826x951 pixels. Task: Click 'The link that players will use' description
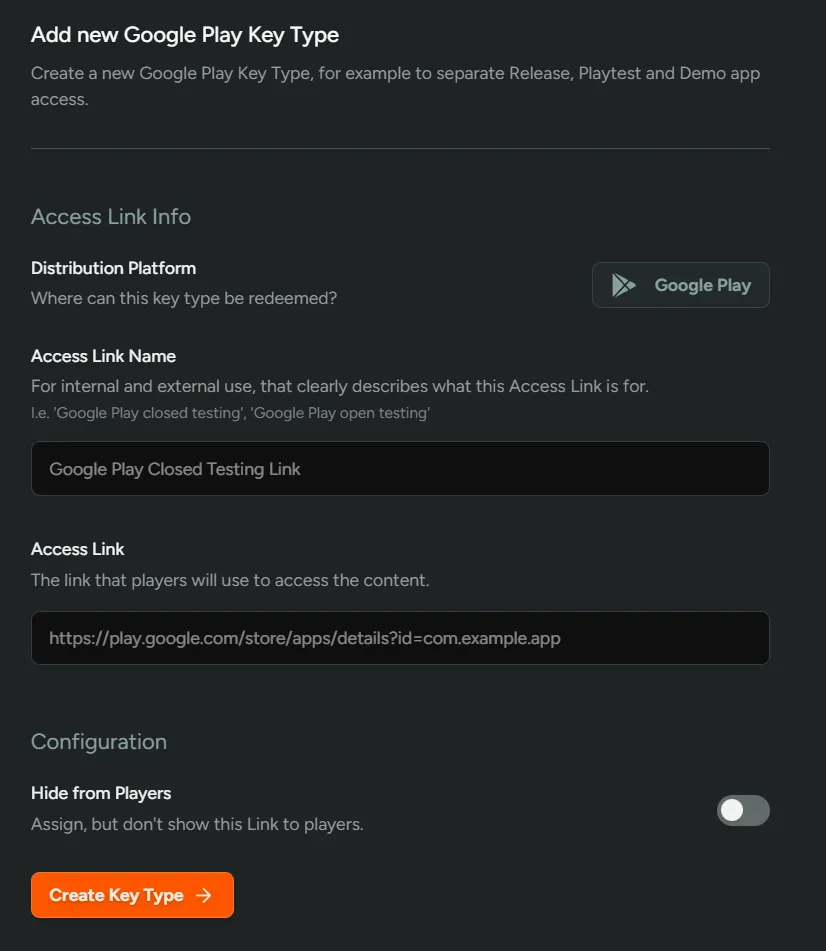coord(230,580)
